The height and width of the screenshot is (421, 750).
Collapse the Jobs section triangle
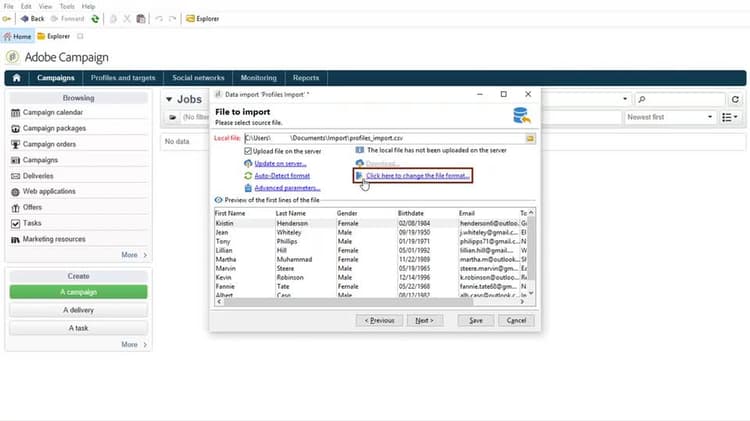click(169, 100)
